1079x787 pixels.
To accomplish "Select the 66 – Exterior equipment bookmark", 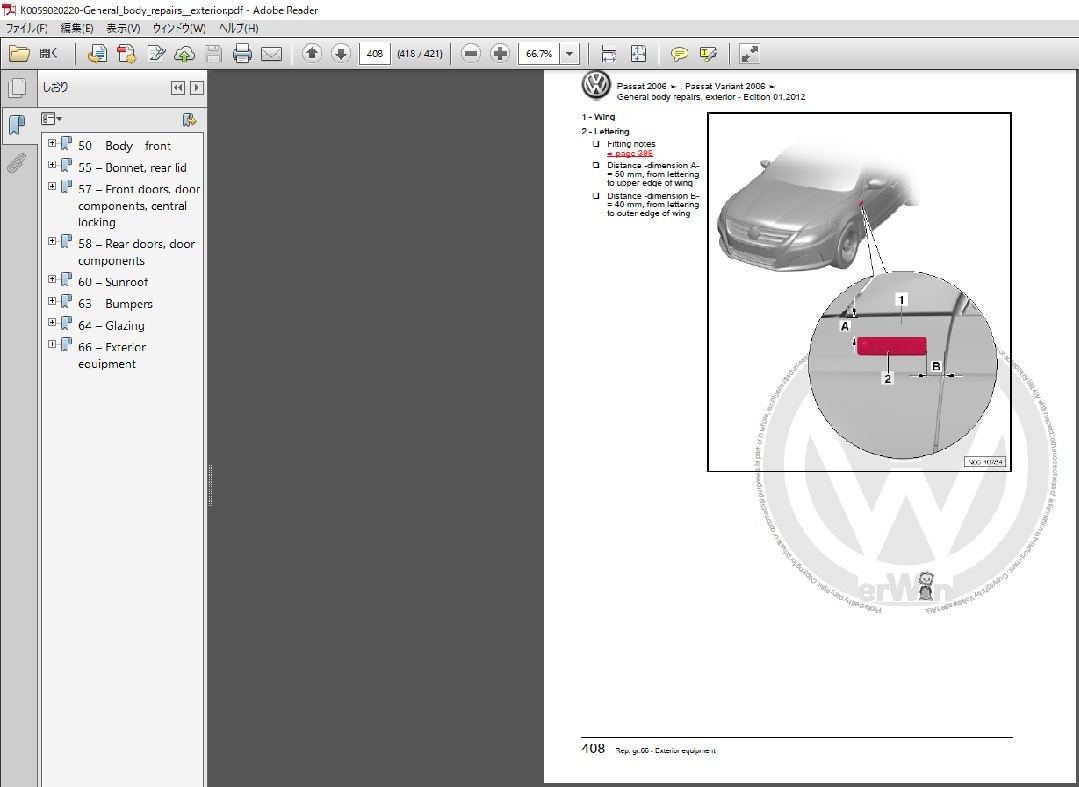I will click(x=112, y=356).
